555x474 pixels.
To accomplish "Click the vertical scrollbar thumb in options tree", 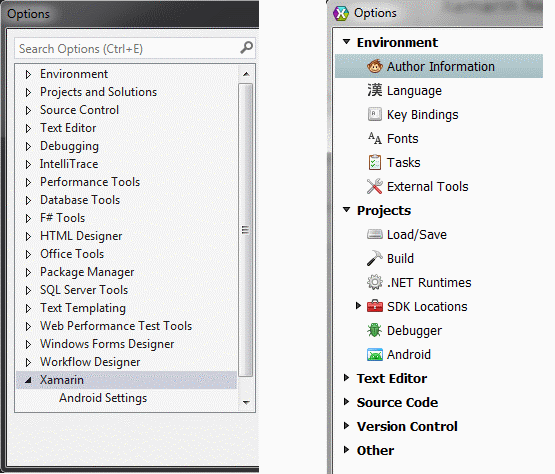I will click(x=246, y=230).
